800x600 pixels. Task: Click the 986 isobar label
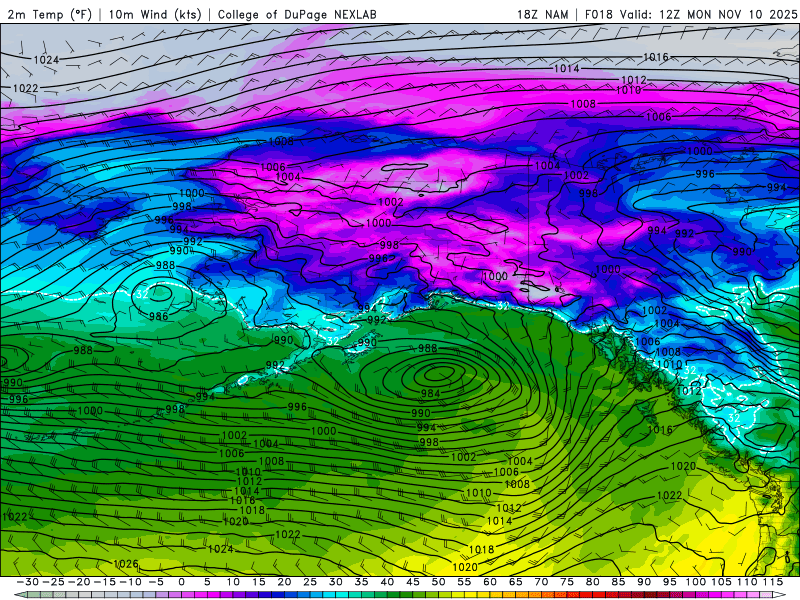159,316
